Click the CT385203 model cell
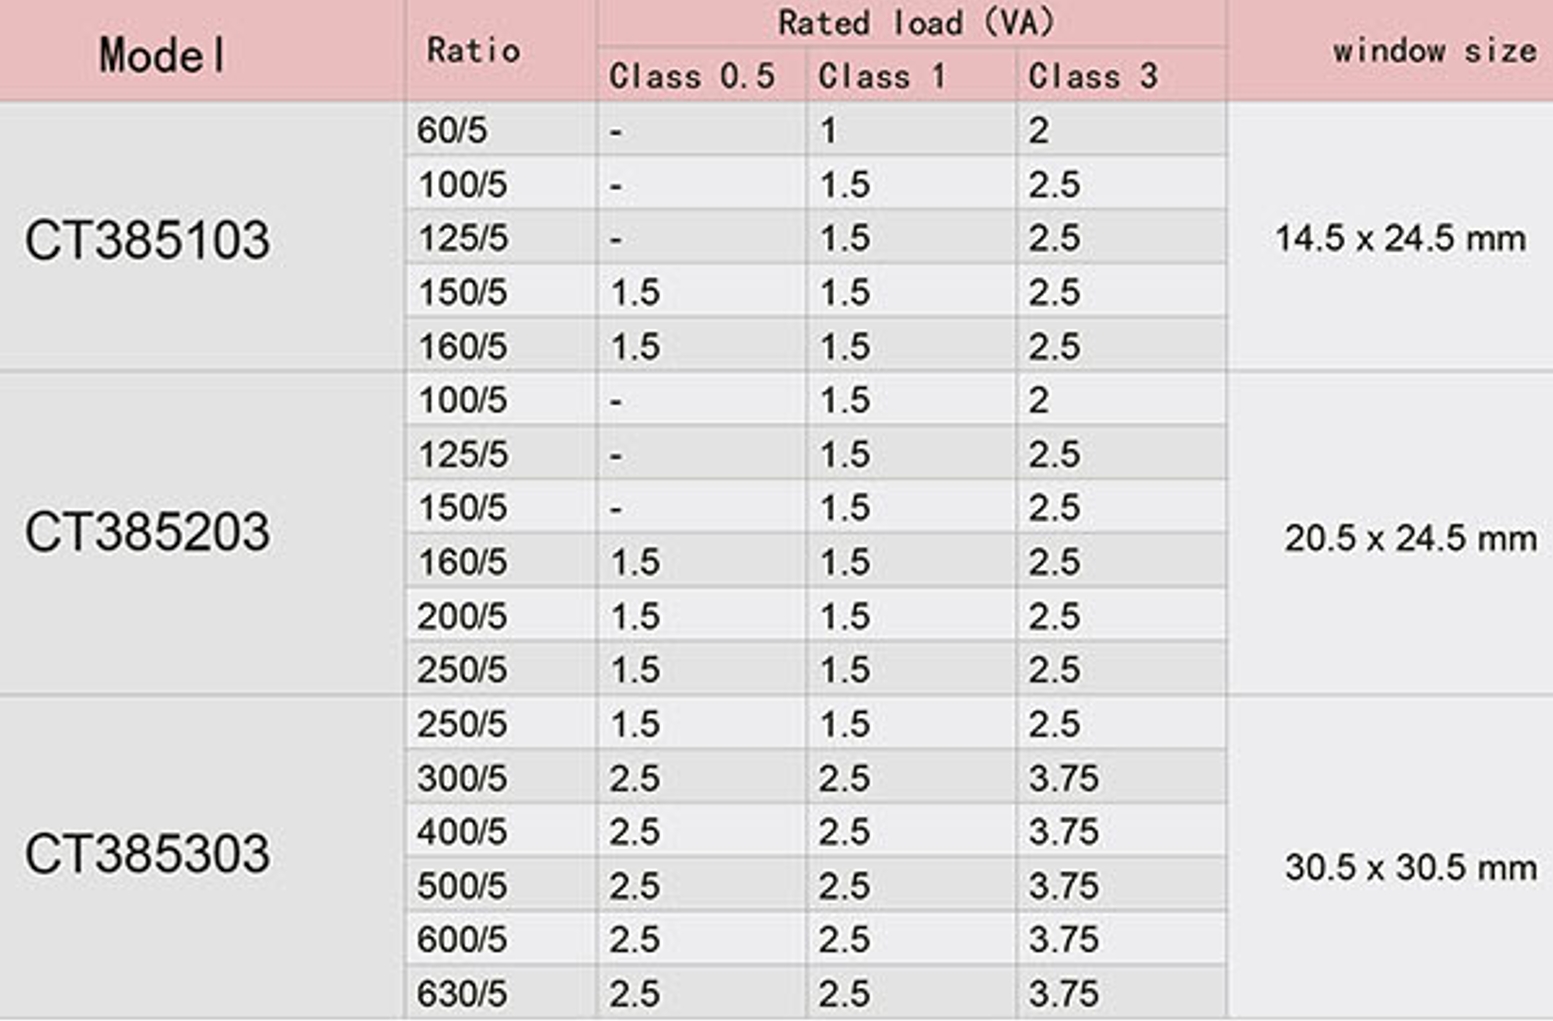The image size is (1553, 1021). (147, 532)
